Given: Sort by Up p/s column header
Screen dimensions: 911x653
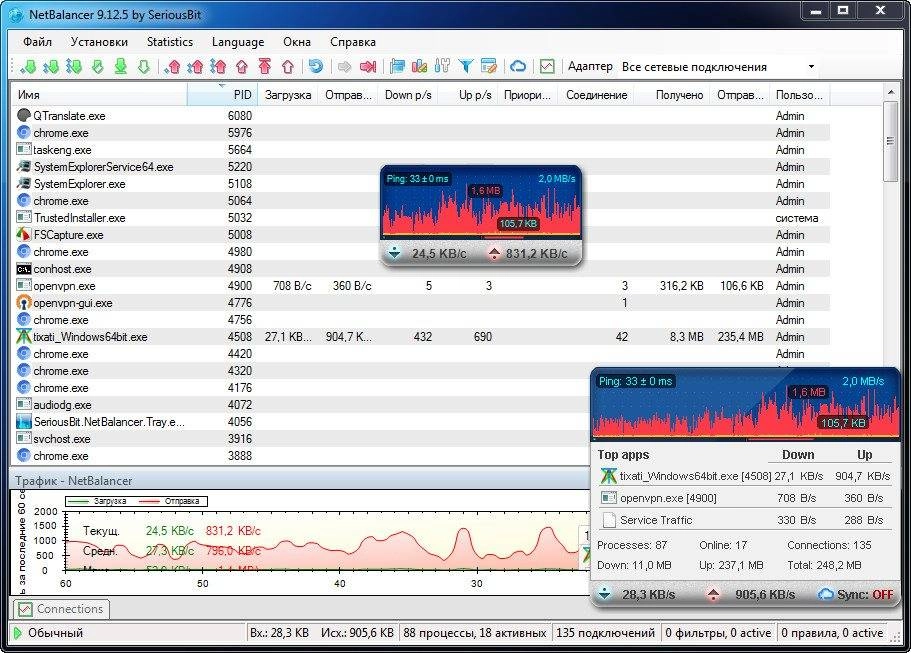Looking at the screenshot, I should click(x=468, y=95).
